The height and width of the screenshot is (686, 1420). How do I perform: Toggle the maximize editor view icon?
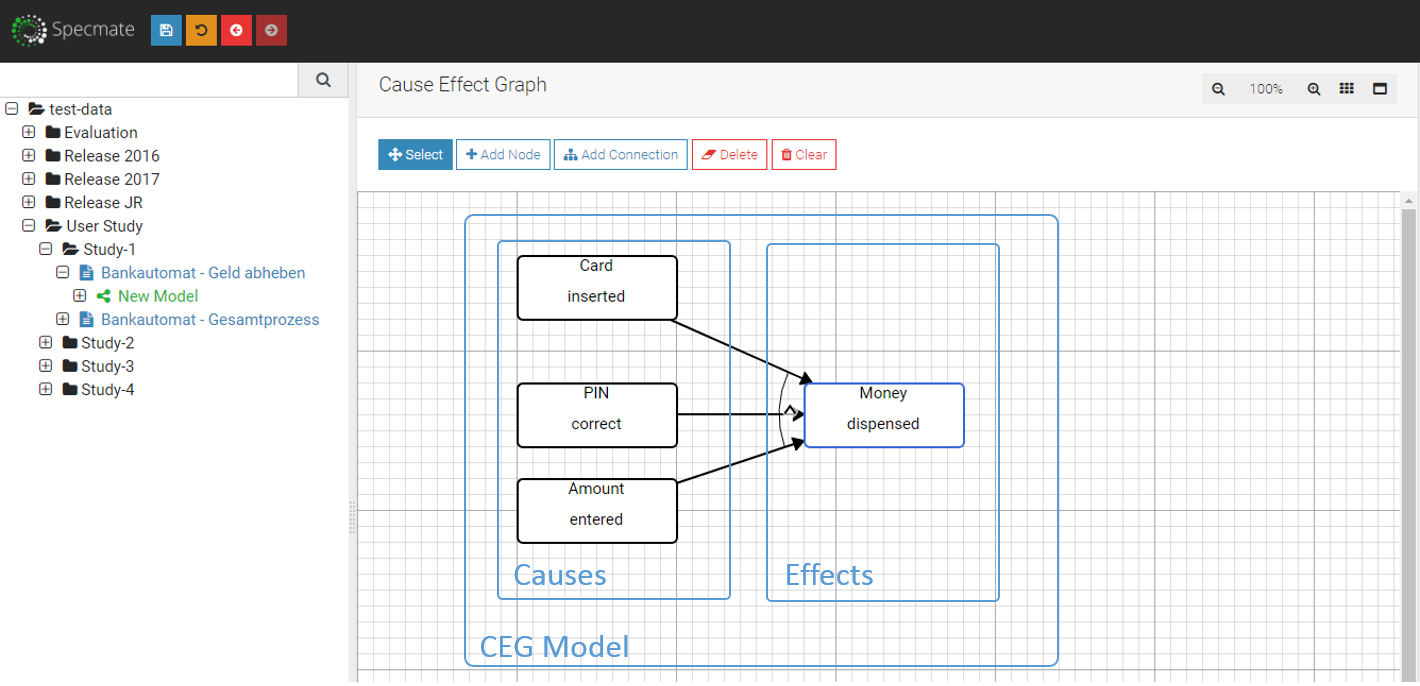[x=1380, y=89]
